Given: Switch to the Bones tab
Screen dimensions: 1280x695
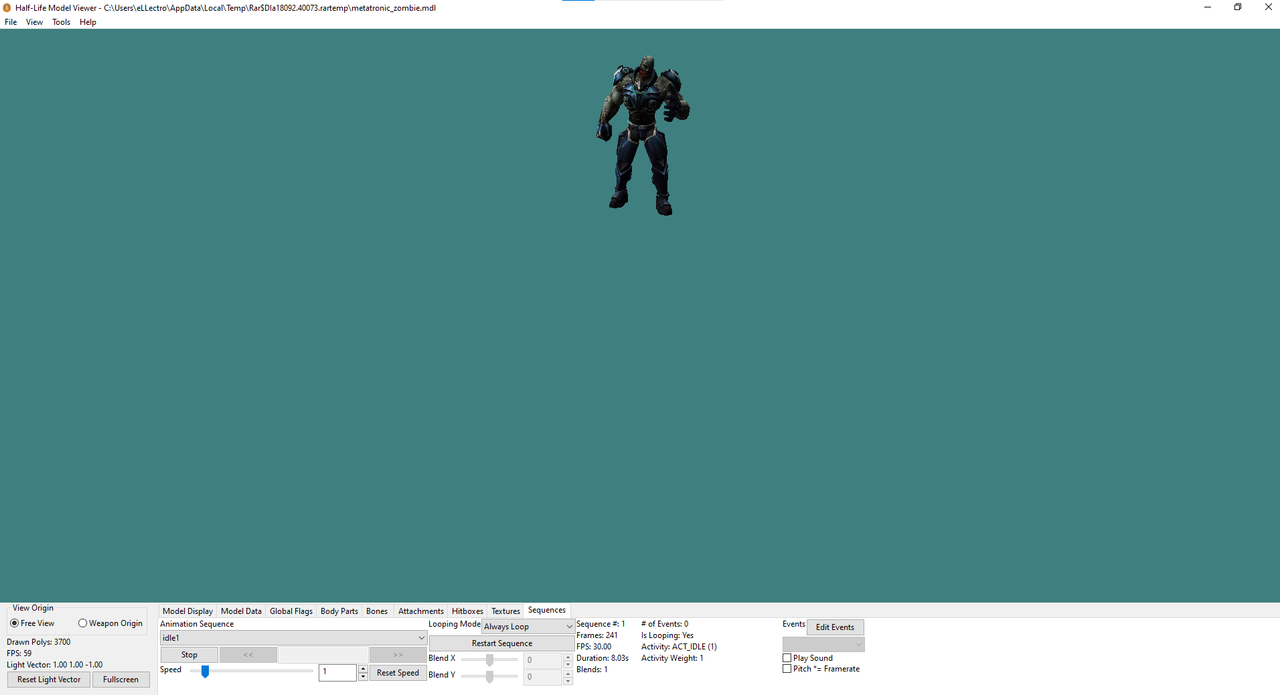Looking at the screenshot, I should (x=377, y=611).
